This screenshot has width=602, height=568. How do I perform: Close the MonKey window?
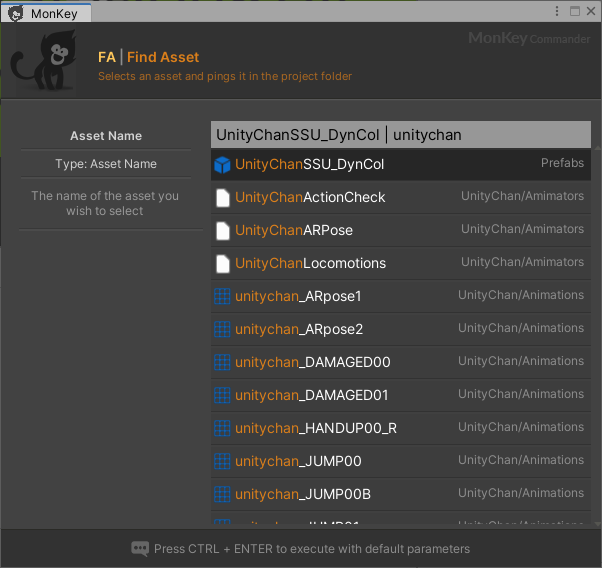(x=591, y=11)
